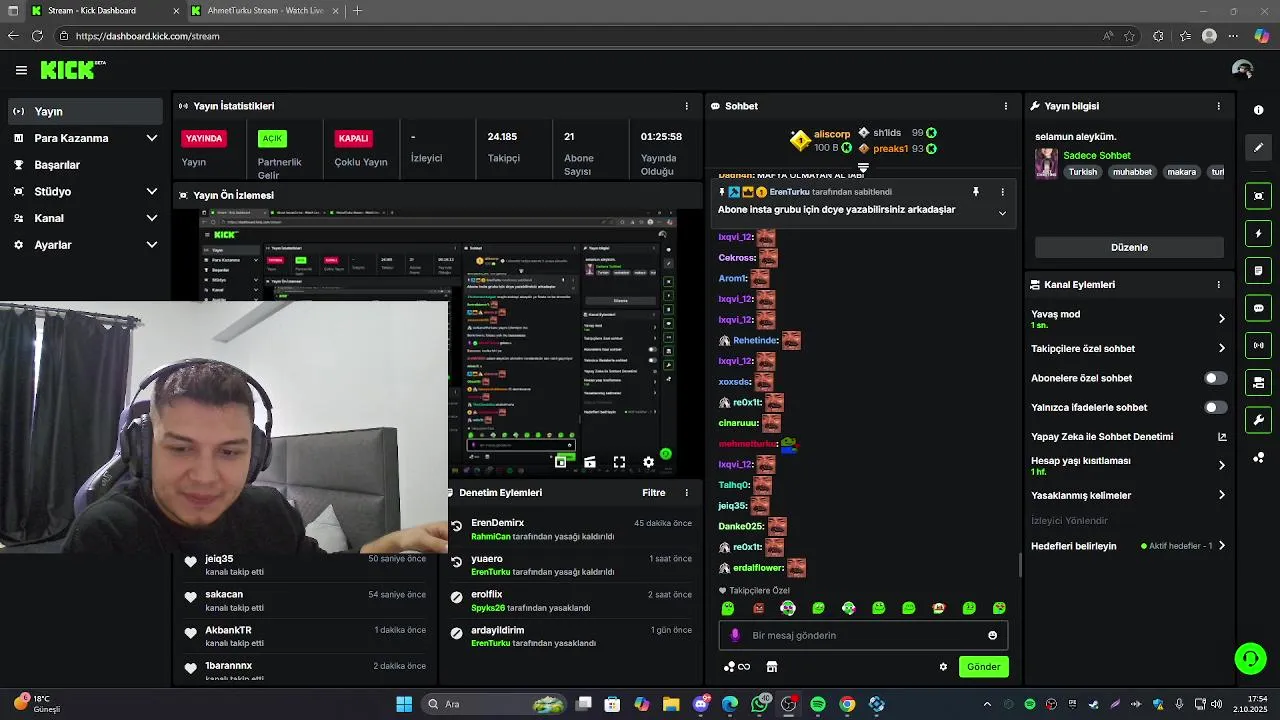The image size is (1280, 720).
Task: Enter fullscreen on the stream preview
Action: (x=619, y=462)
